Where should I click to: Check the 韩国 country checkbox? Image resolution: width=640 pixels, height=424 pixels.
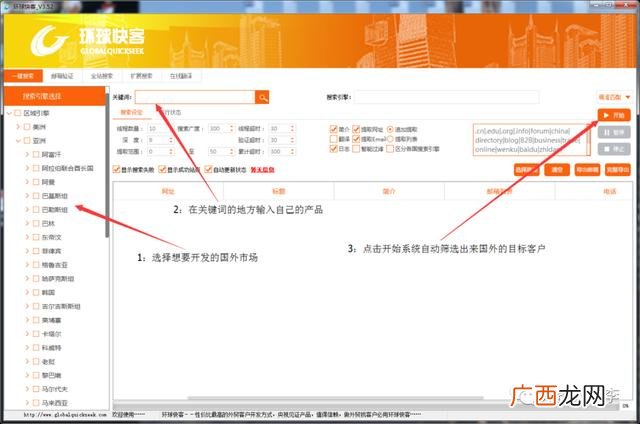click(x=36, y=292)
